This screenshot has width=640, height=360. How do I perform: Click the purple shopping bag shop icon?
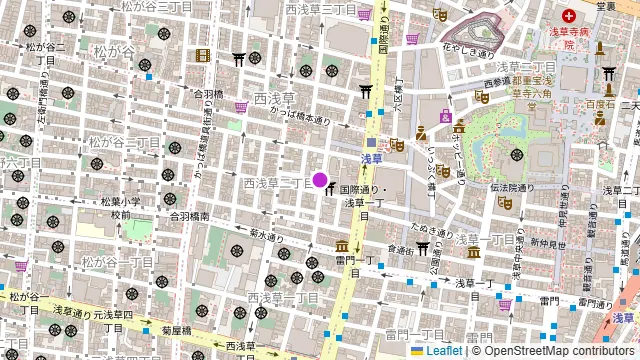(x=445, y=116)
